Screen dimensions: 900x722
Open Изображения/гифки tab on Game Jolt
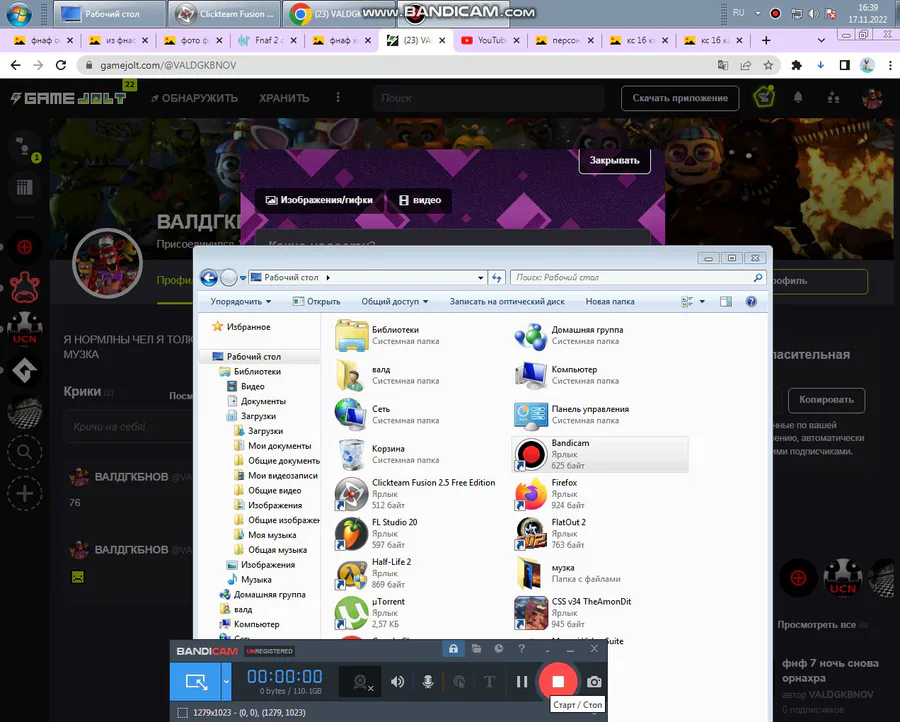(319, 200)
